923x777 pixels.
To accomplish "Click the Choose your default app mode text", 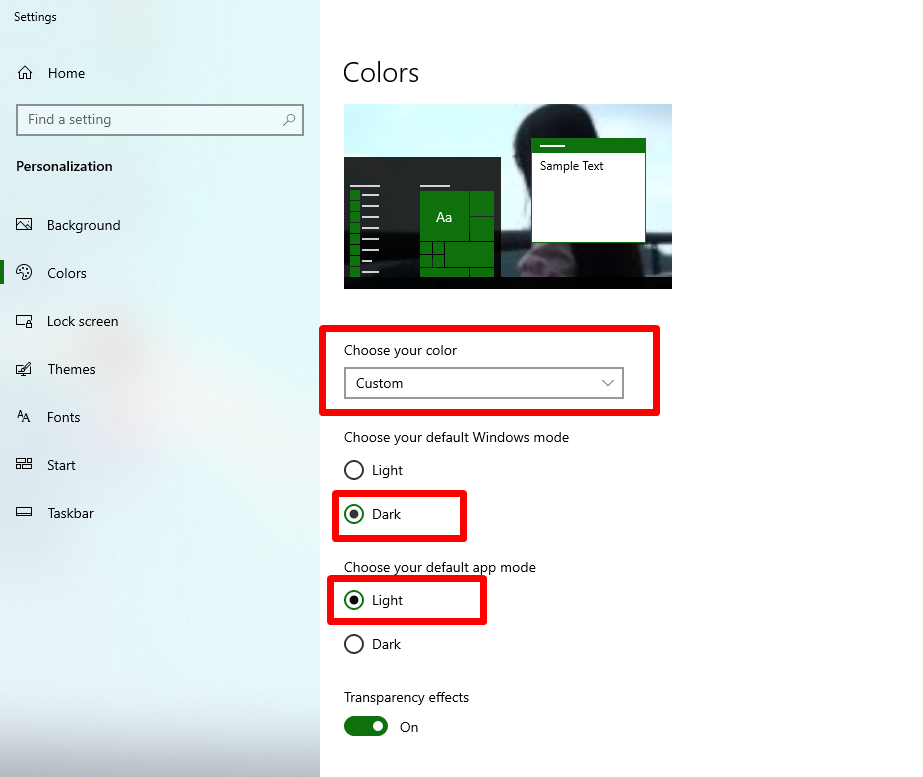I will 440,567.
